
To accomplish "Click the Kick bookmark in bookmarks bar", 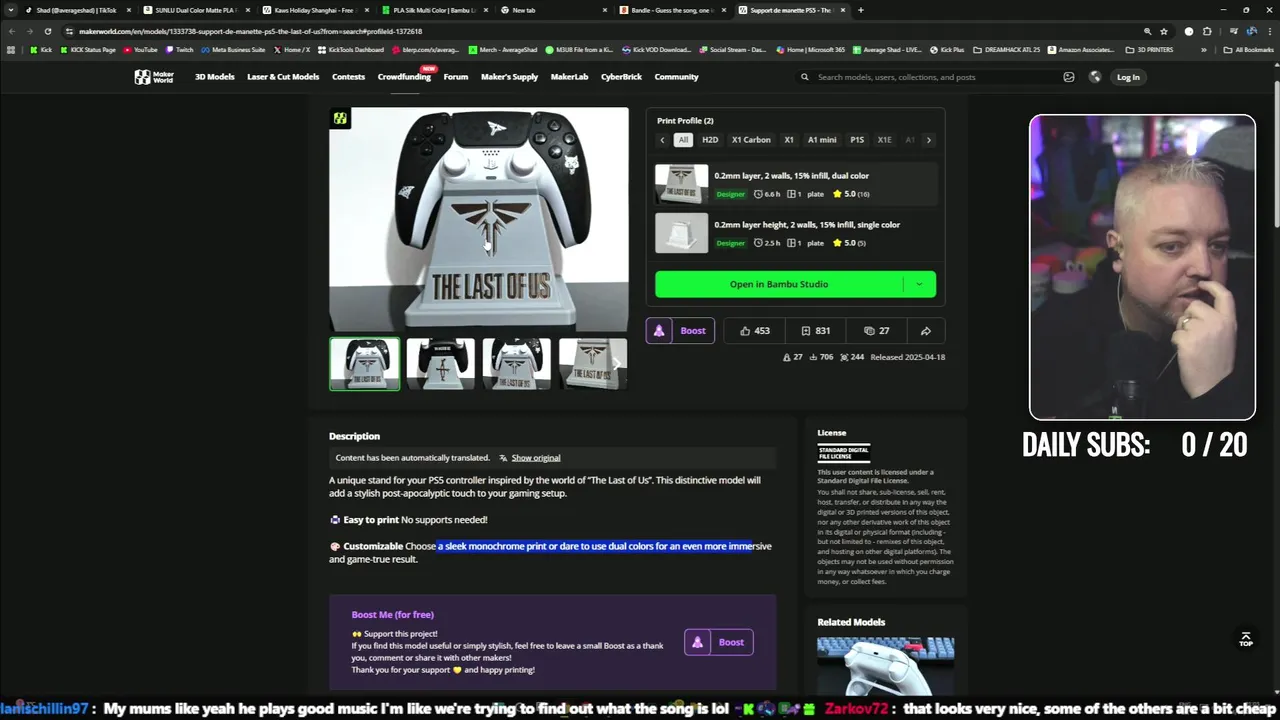I will pos(41,49).
